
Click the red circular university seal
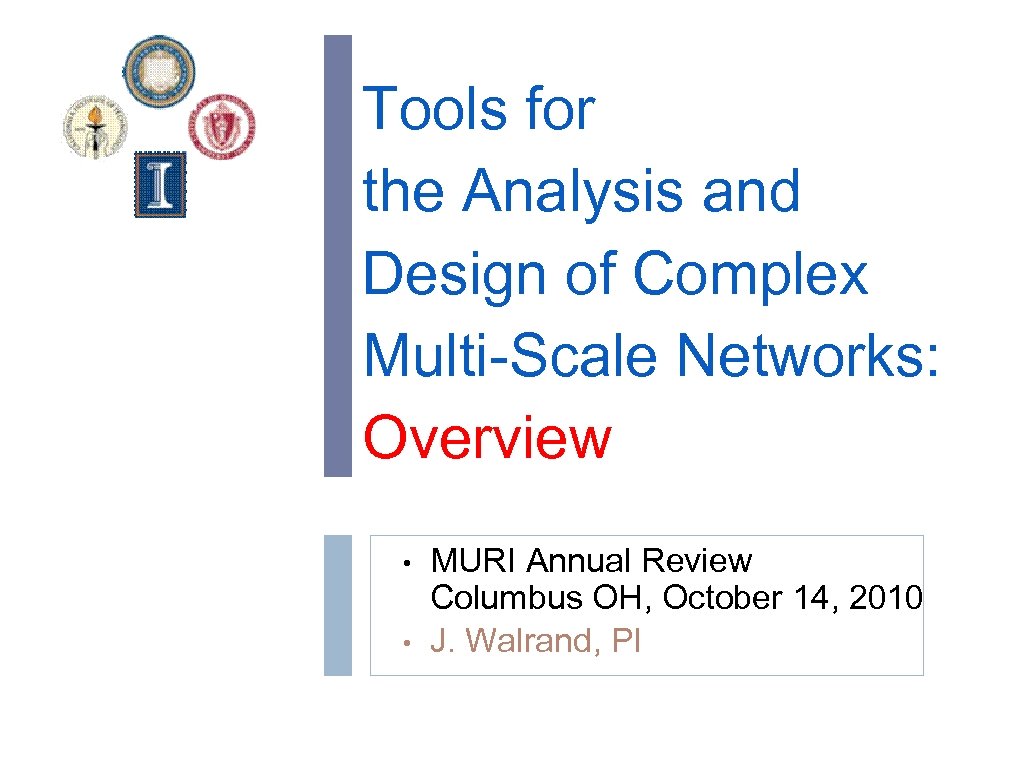point(223,126)
